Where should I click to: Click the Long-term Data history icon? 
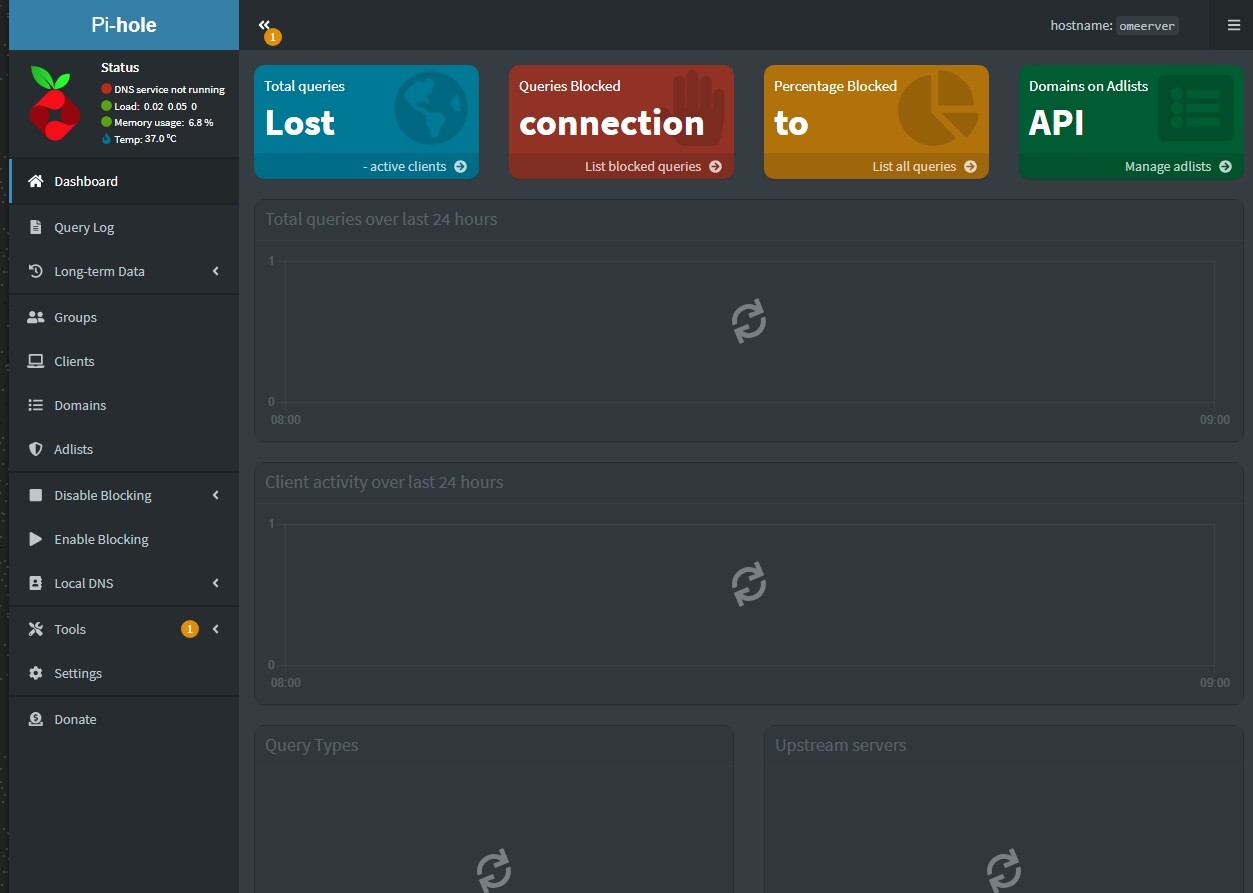click(36, 271)
